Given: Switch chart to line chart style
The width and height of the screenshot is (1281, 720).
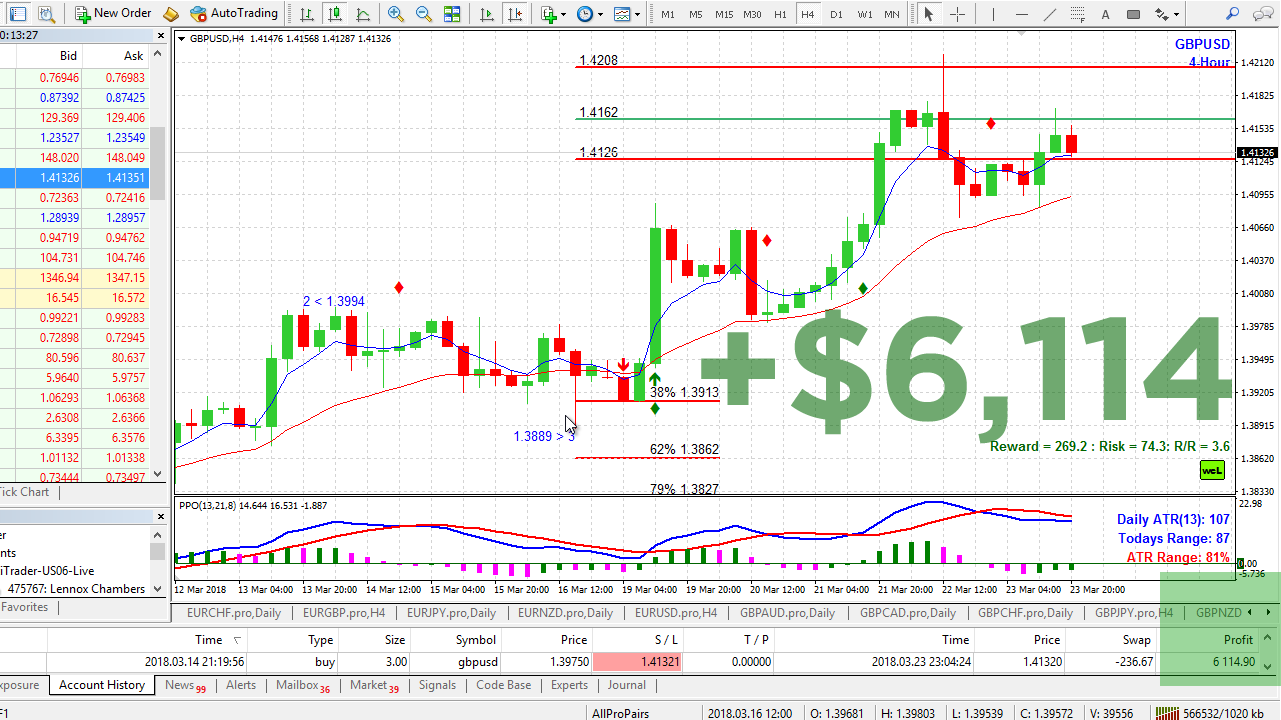Looking at the screenshot, I should 363,14.
